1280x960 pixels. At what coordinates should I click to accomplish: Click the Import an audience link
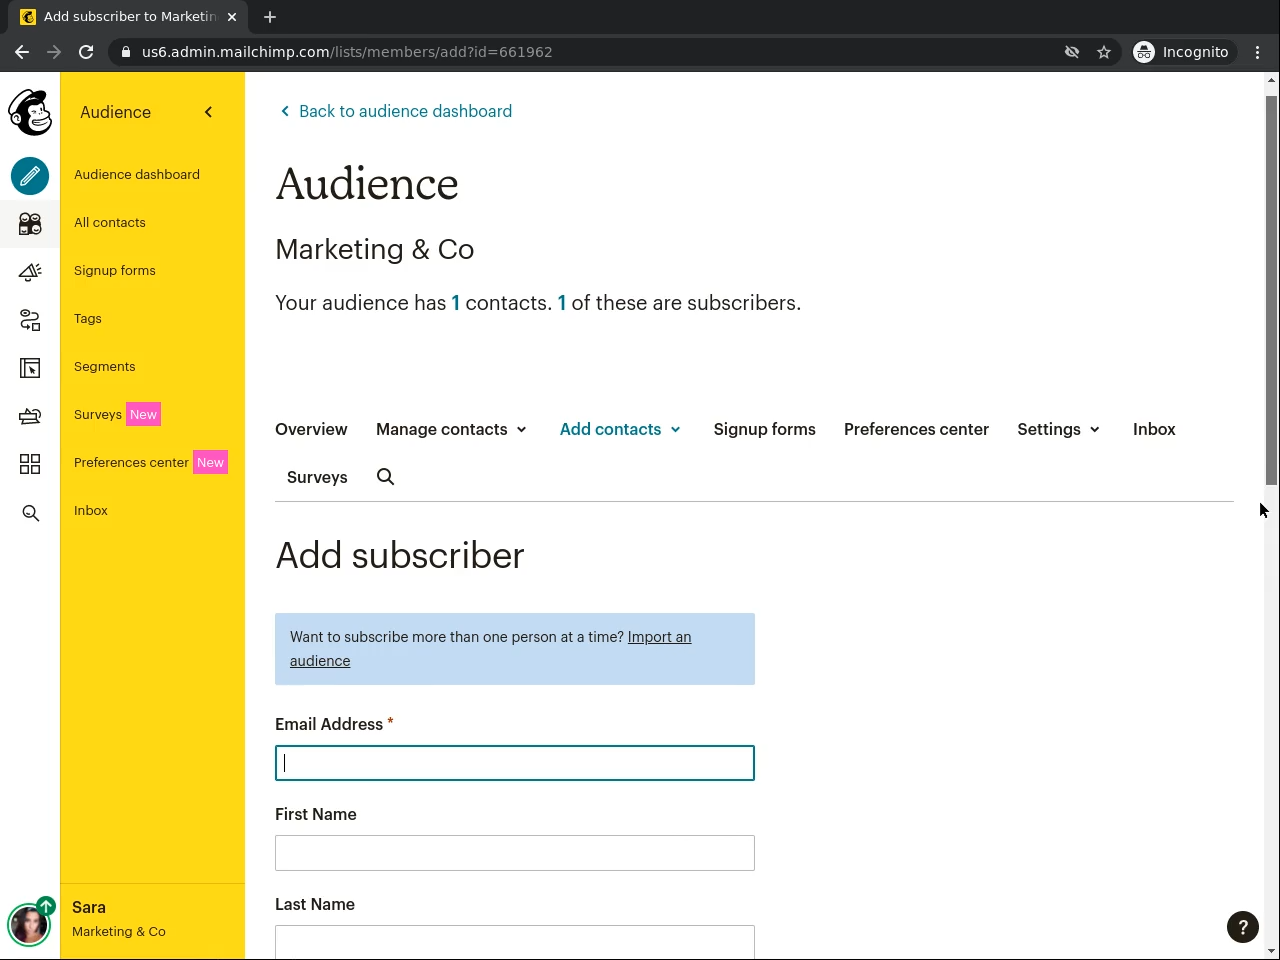point(658,637)
